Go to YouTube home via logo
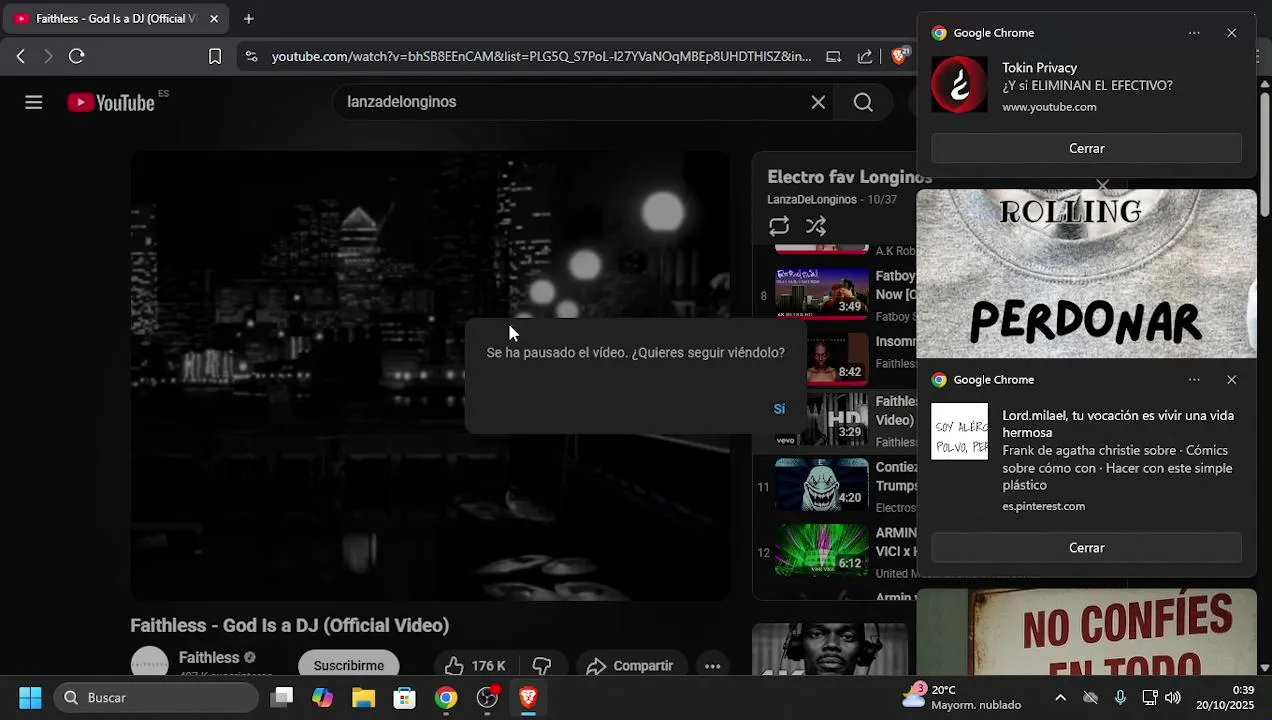 tap(111, 102)
